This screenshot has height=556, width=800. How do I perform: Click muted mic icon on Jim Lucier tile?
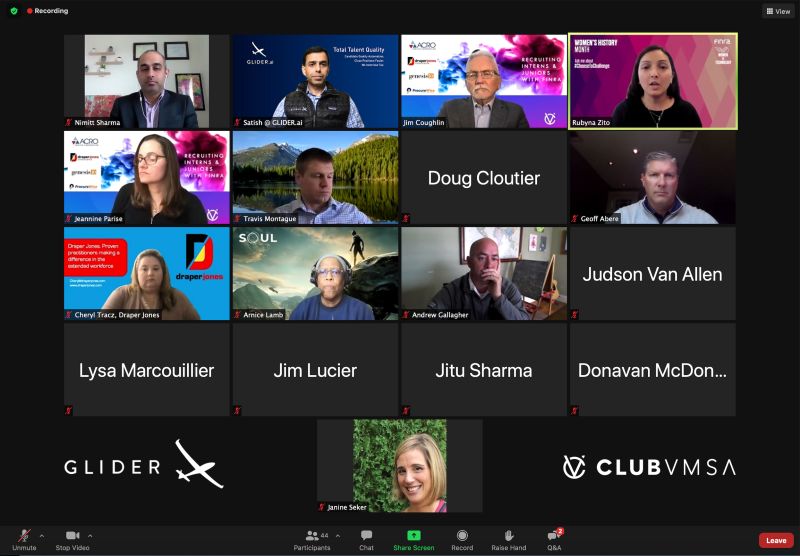pos(237,411)
